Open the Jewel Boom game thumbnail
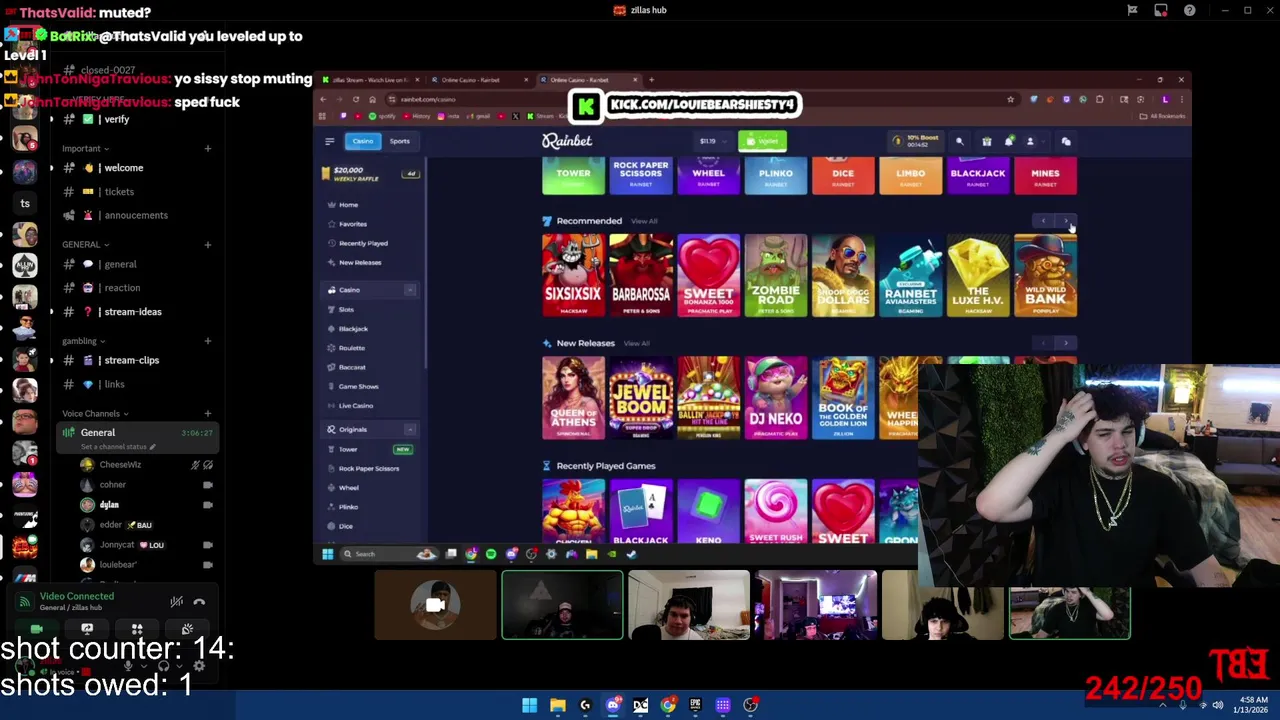The width and height of the screenshot is (1280, 720). [x=641, y=399]
